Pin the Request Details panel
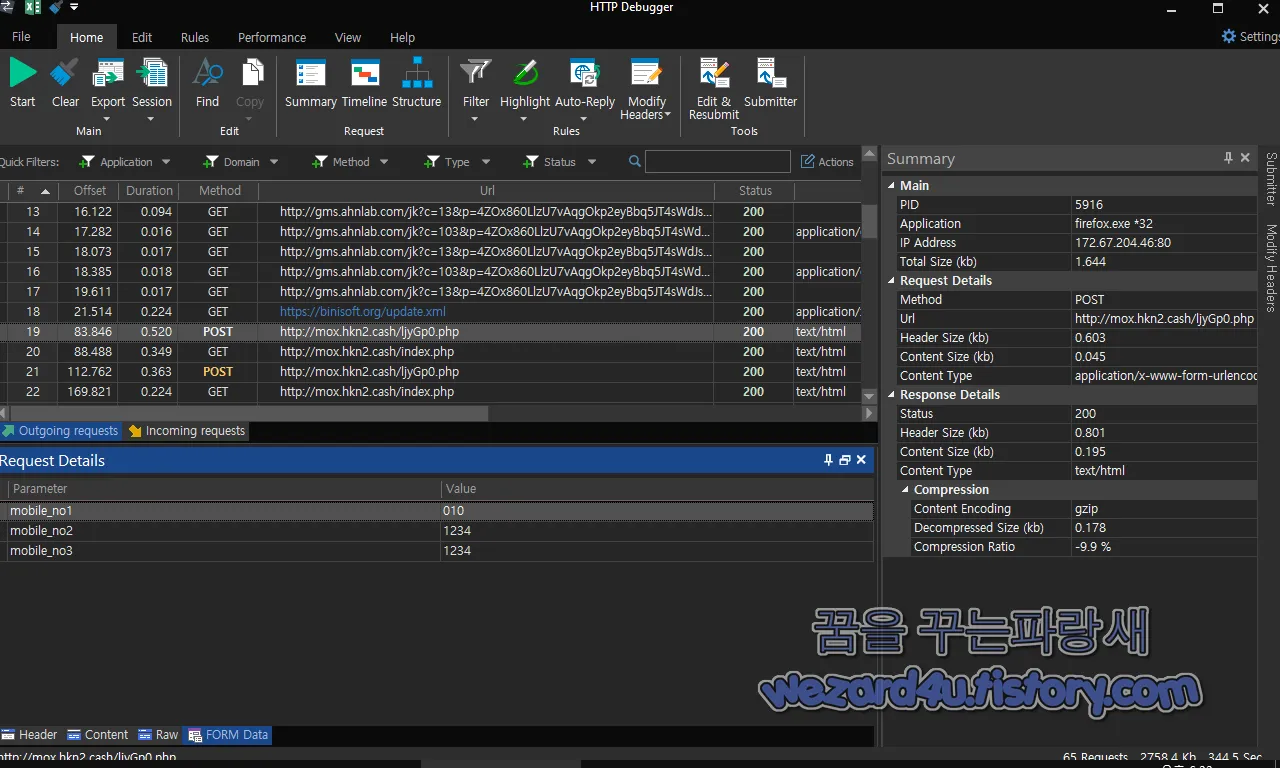Image resolution: width=1280 pixels, height=768 pixels. tap(828, 460)
